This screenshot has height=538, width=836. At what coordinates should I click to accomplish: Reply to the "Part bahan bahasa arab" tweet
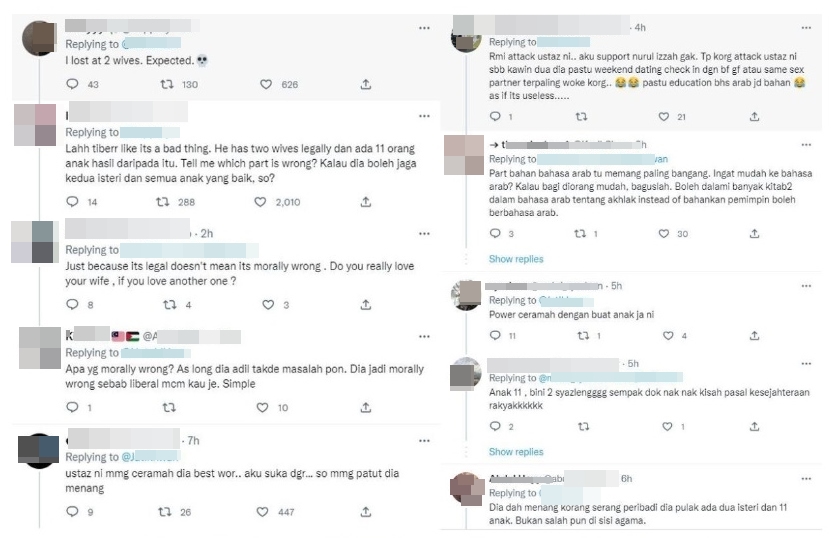coord(495,234)
